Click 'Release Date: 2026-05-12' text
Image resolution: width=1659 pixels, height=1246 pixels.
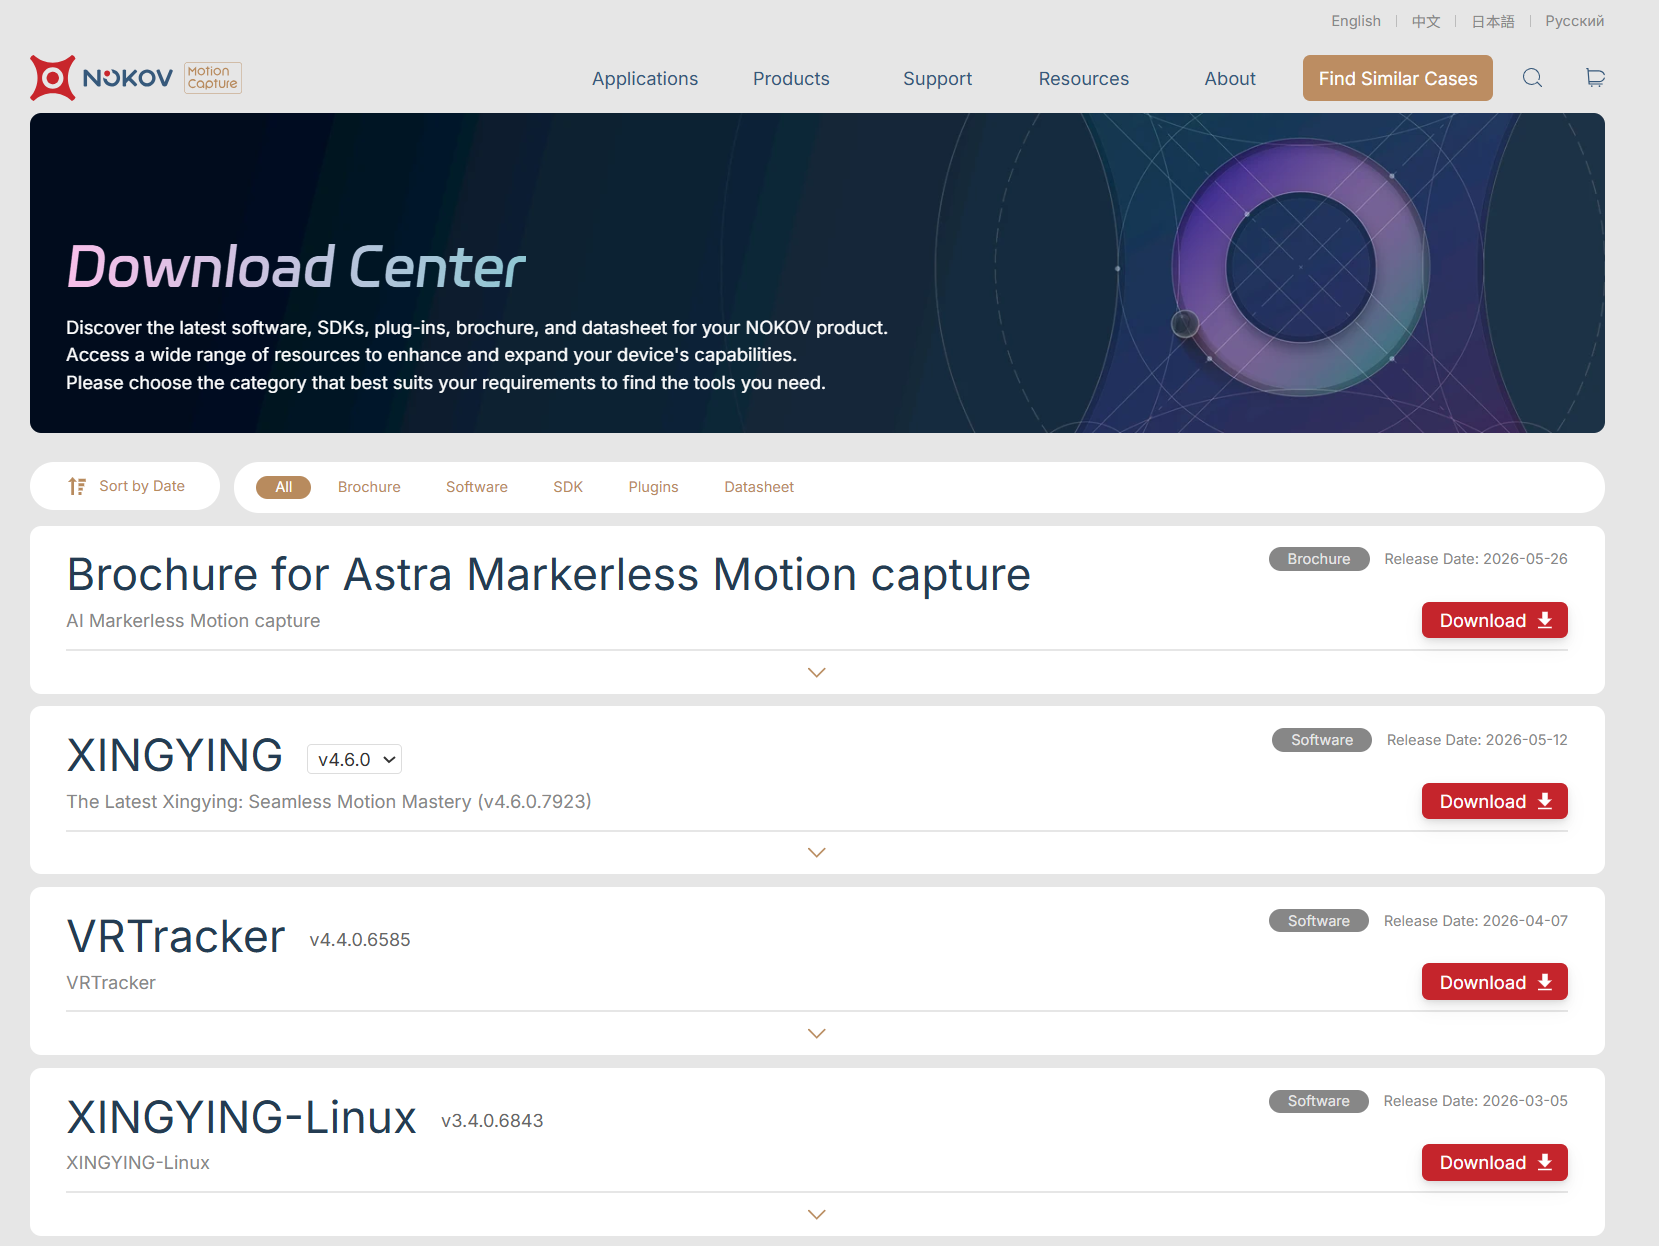[1477, 740]
